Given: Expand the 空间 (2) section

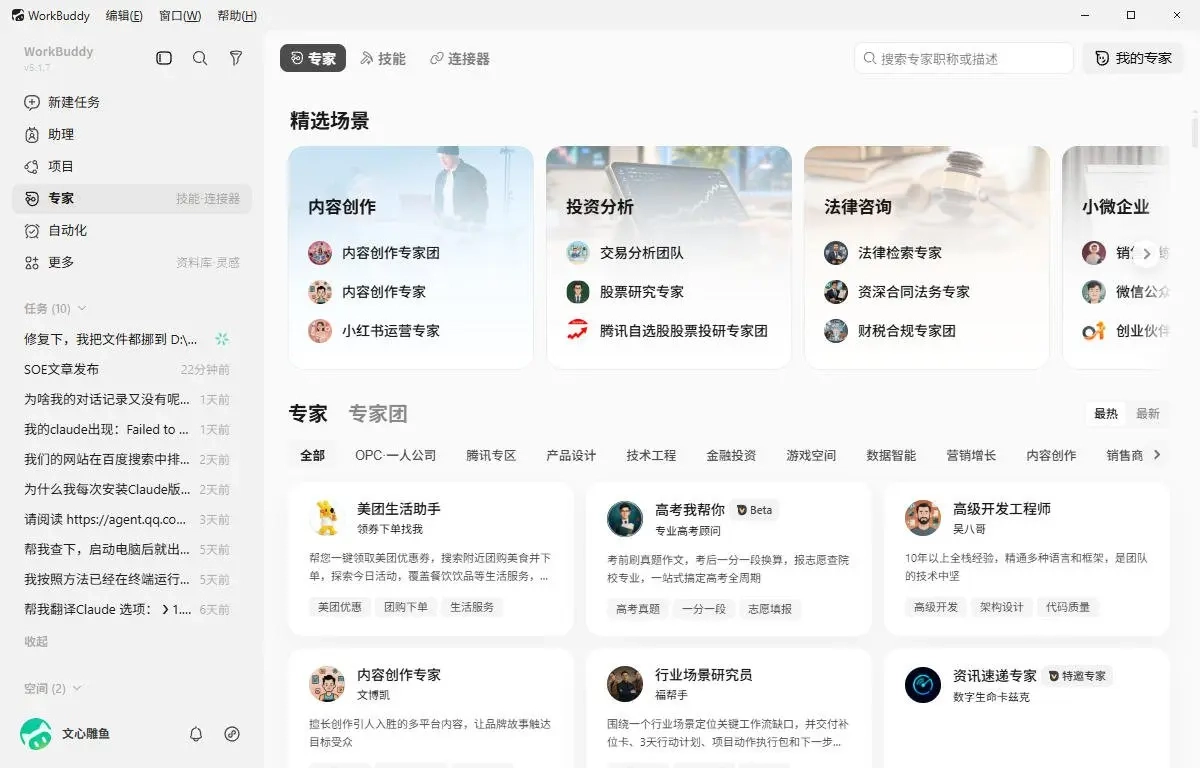Looking at the screenshot, I should (53, 688).
